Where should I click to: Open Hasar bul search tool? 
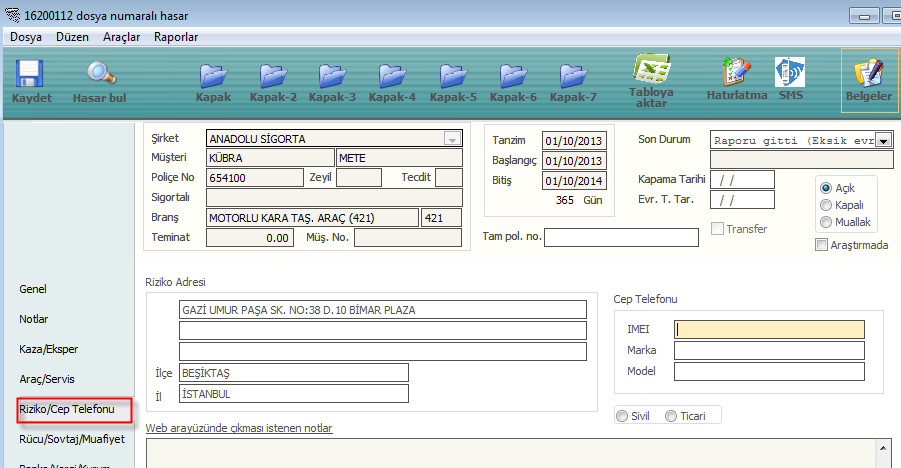click(100, 76)
